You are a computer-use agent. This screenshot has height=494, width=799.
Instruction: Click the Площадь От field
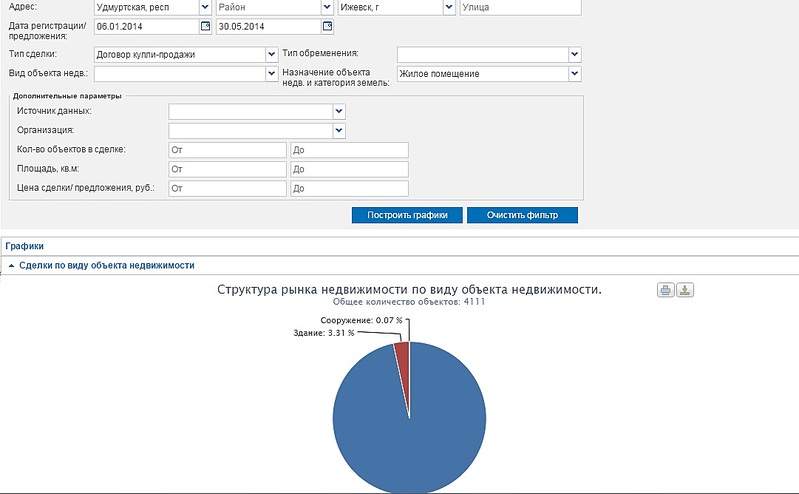pyautogui.click(x=227, y=169)
